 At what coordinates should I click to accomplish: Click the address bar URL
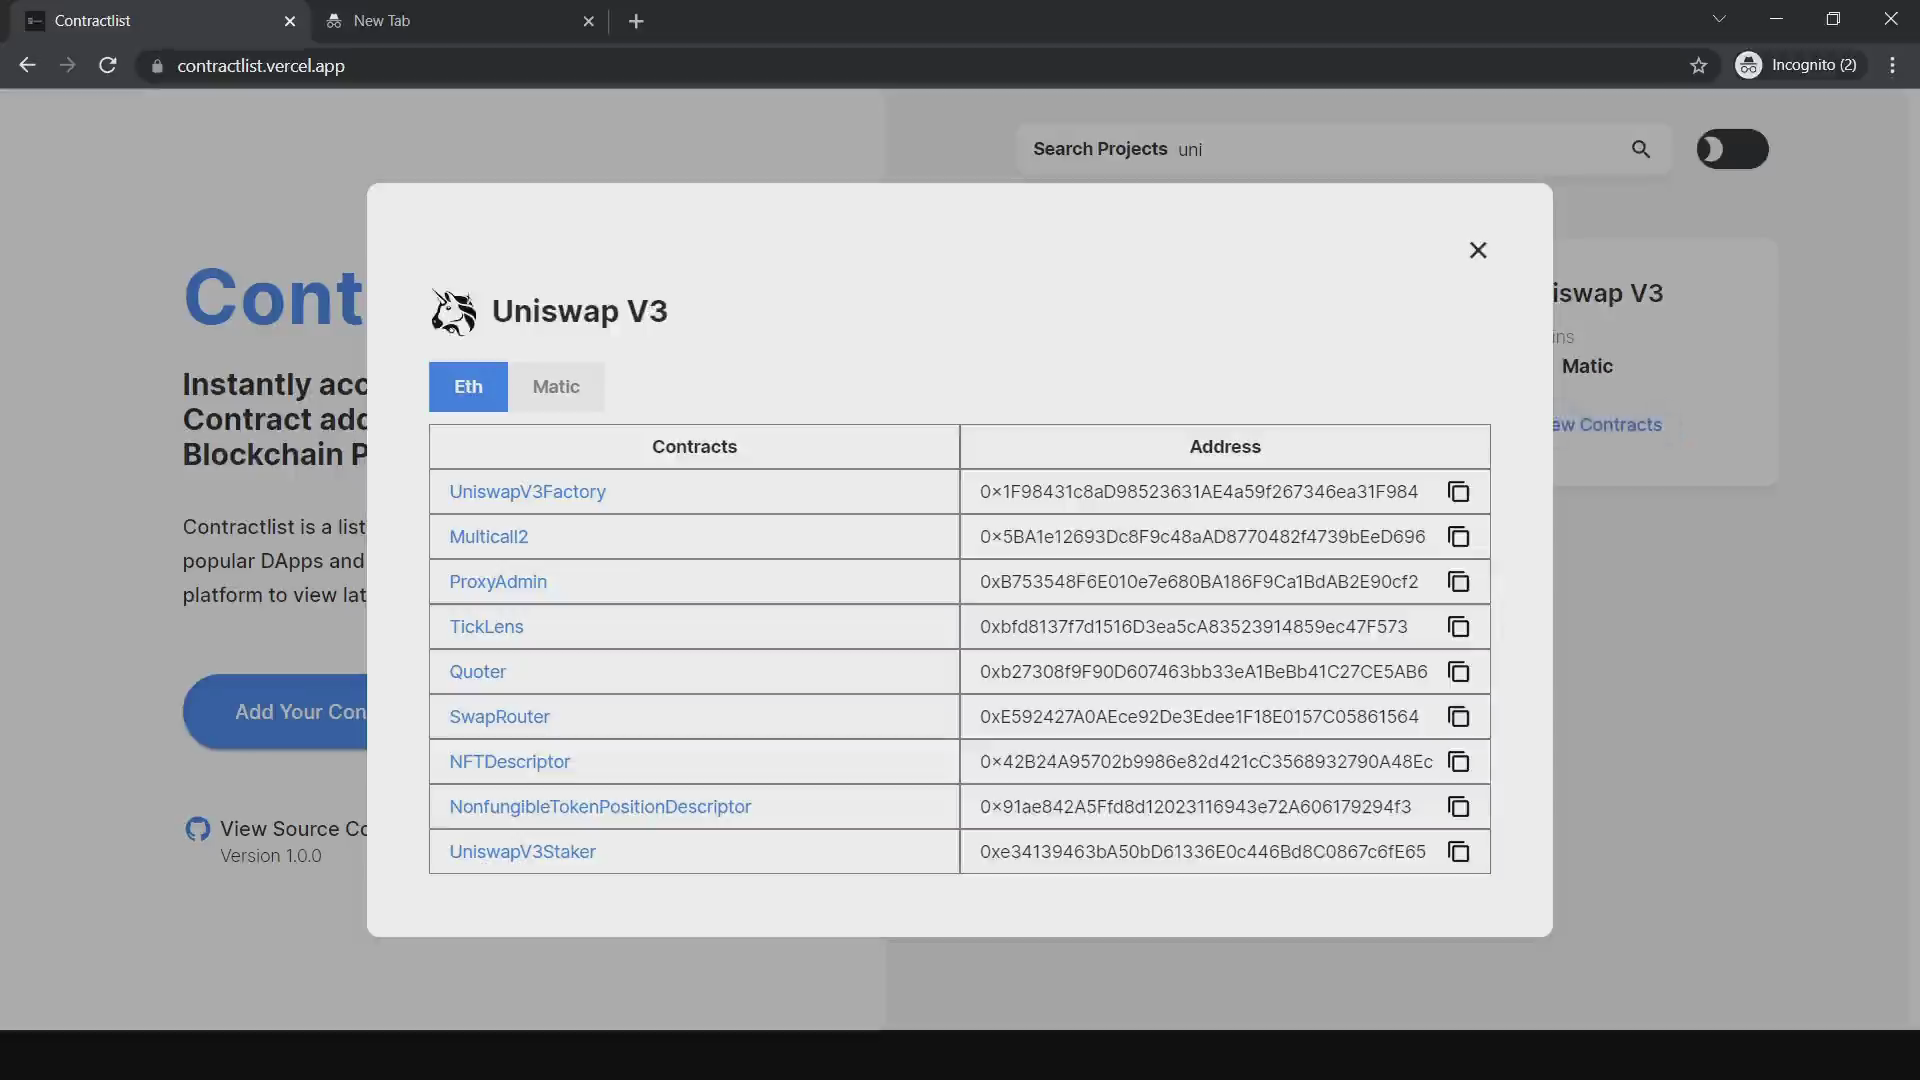tap(261, 66)
